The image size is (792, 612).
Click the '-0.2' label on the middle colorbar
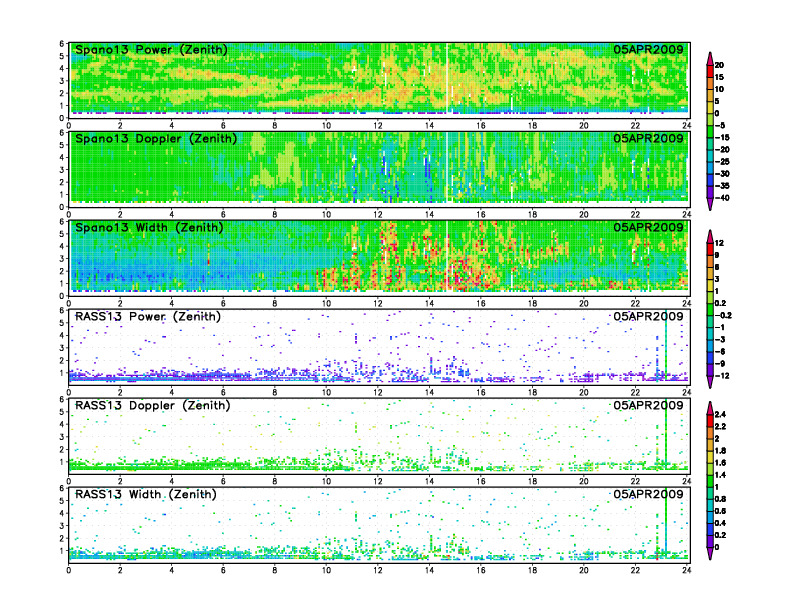(723, 316)
